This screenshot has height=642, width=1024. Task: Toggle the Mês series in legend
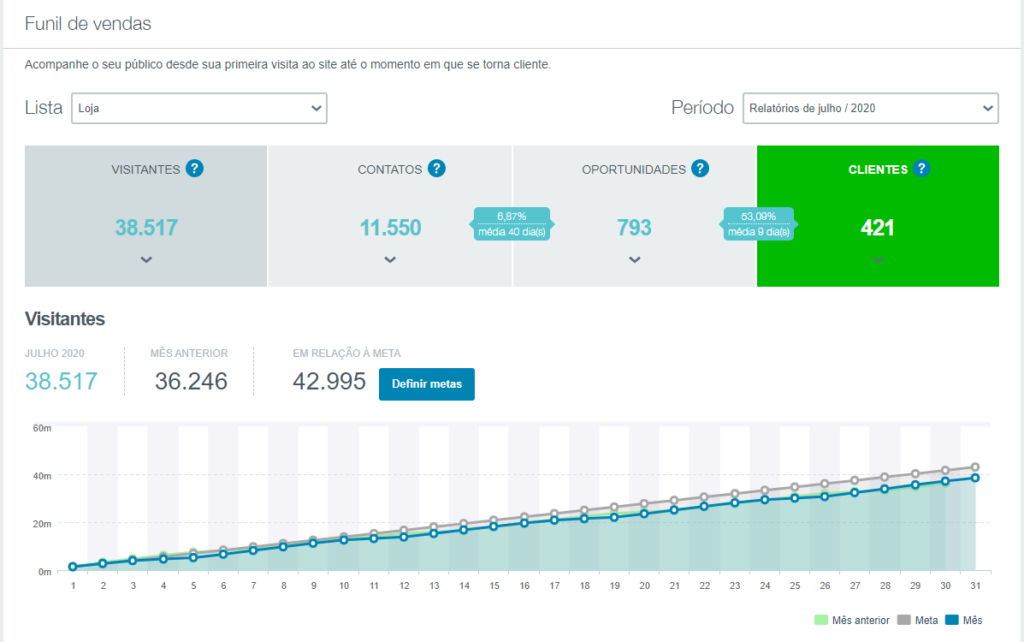(x=953, y=620)
